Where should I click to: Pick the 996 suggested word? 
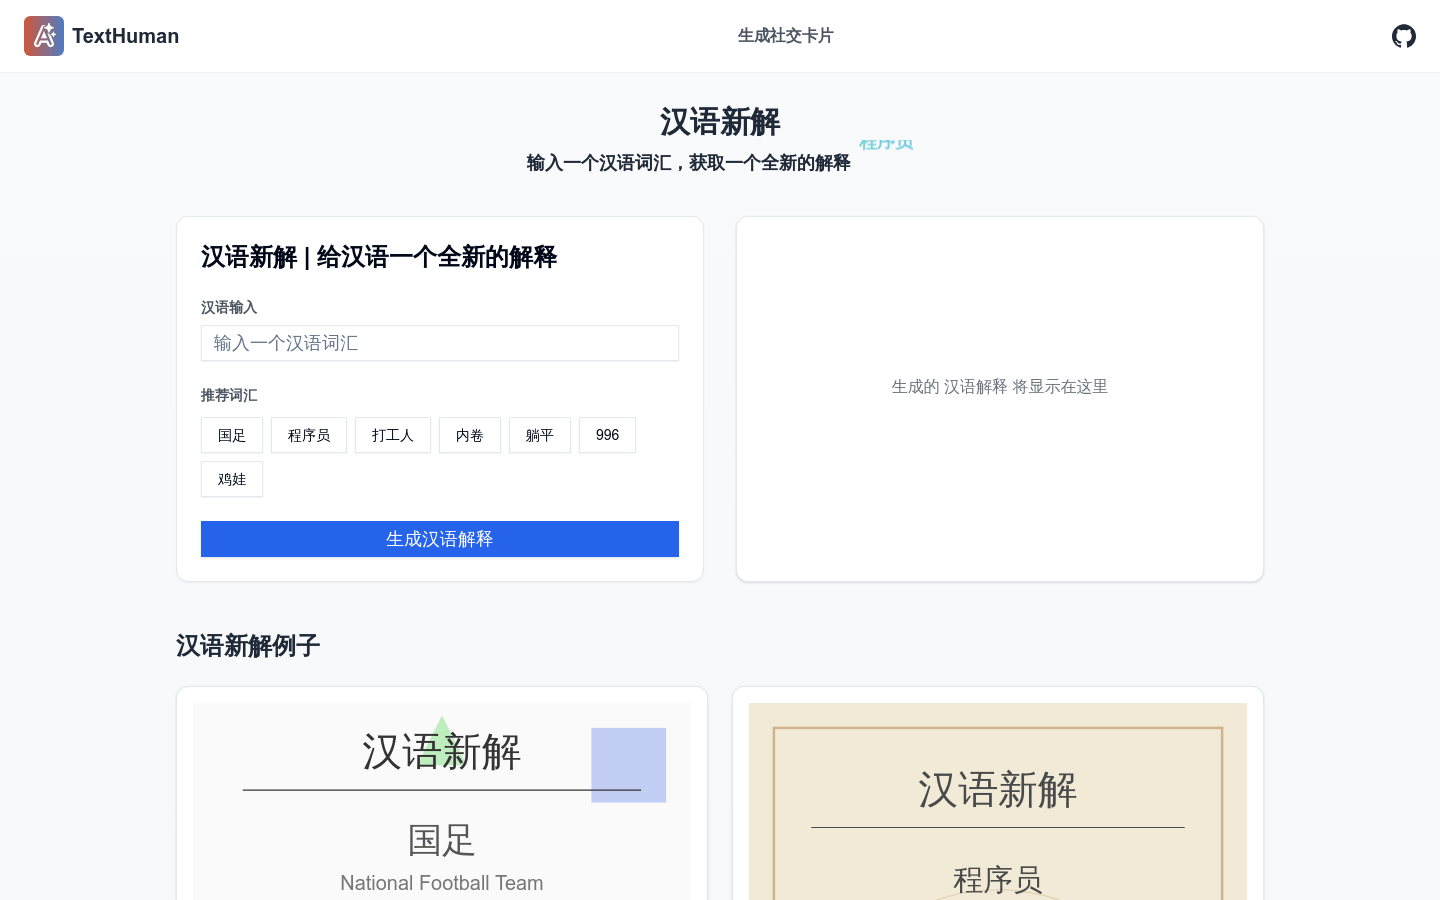click(607, 435)
